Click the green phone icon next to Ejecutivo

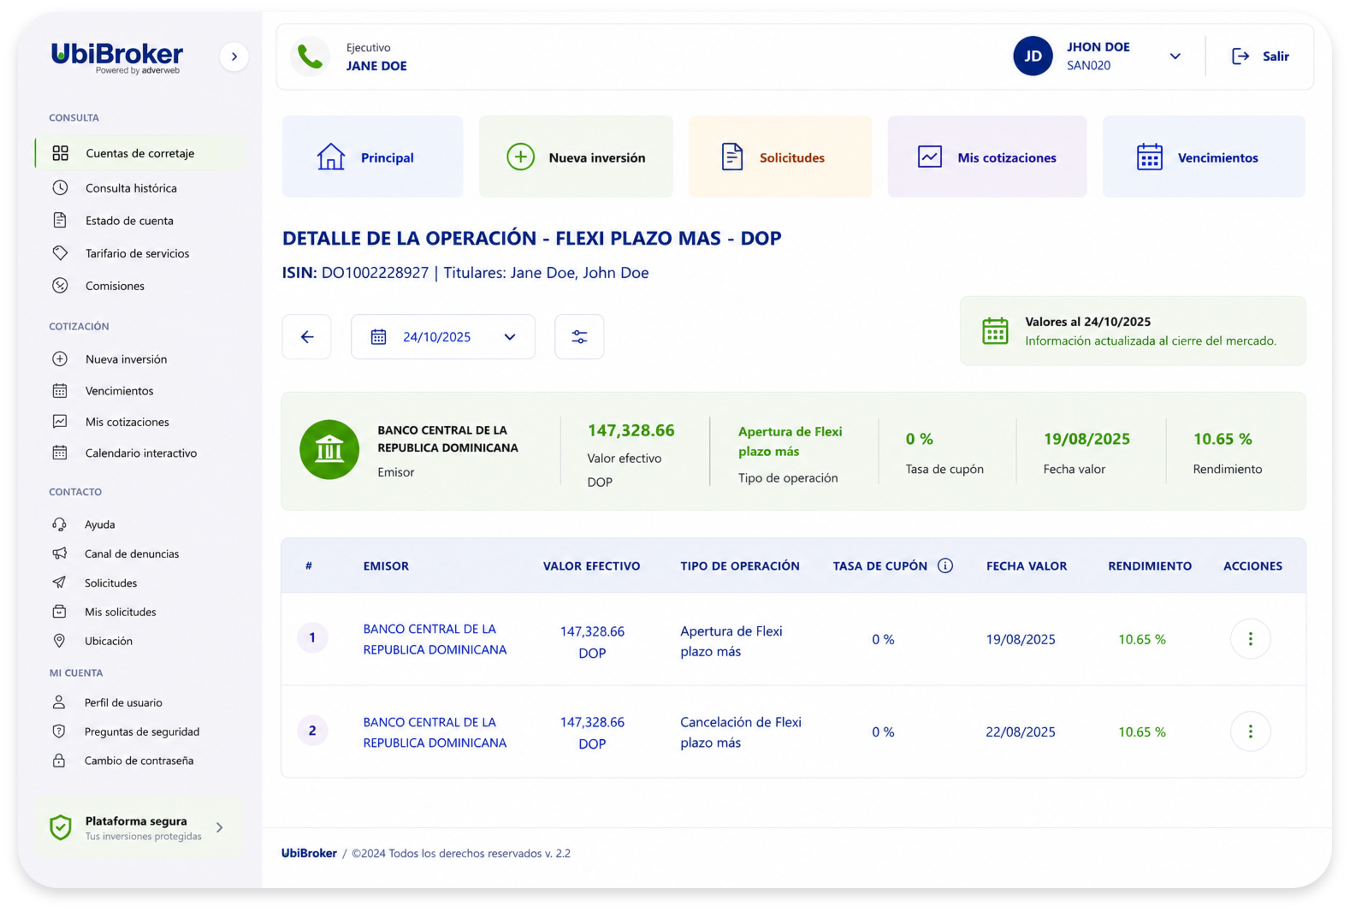(310, 57)
